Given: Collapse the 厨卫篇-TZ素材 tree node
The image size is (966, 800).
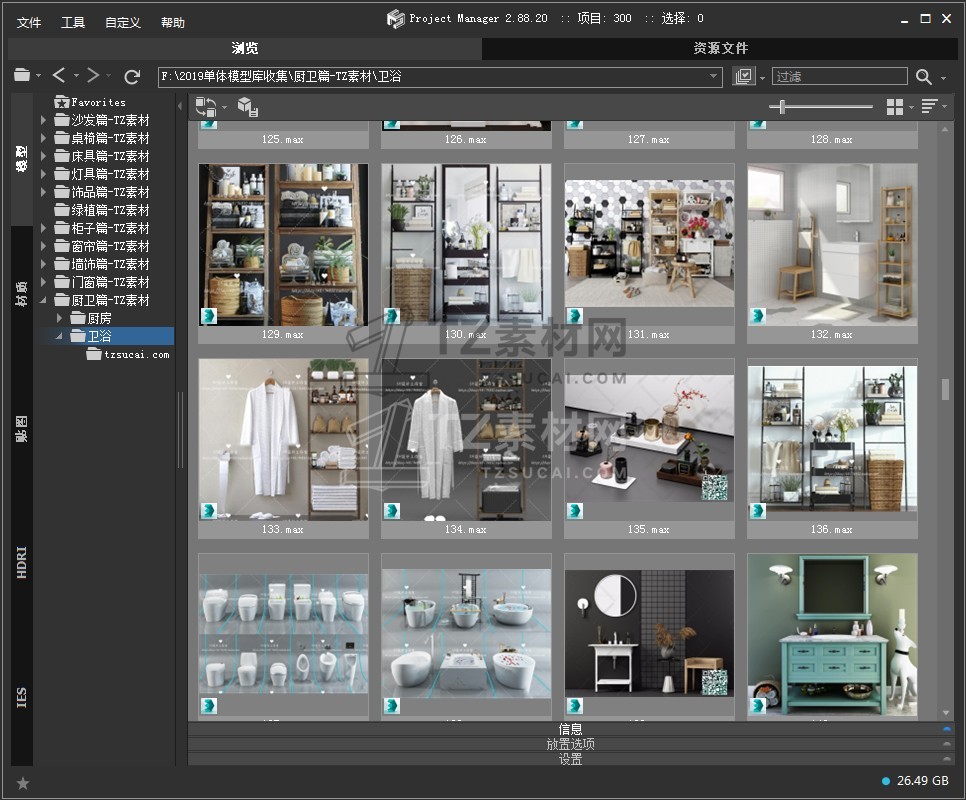Looking at the screenshot, I should click(x=44, y=300).
